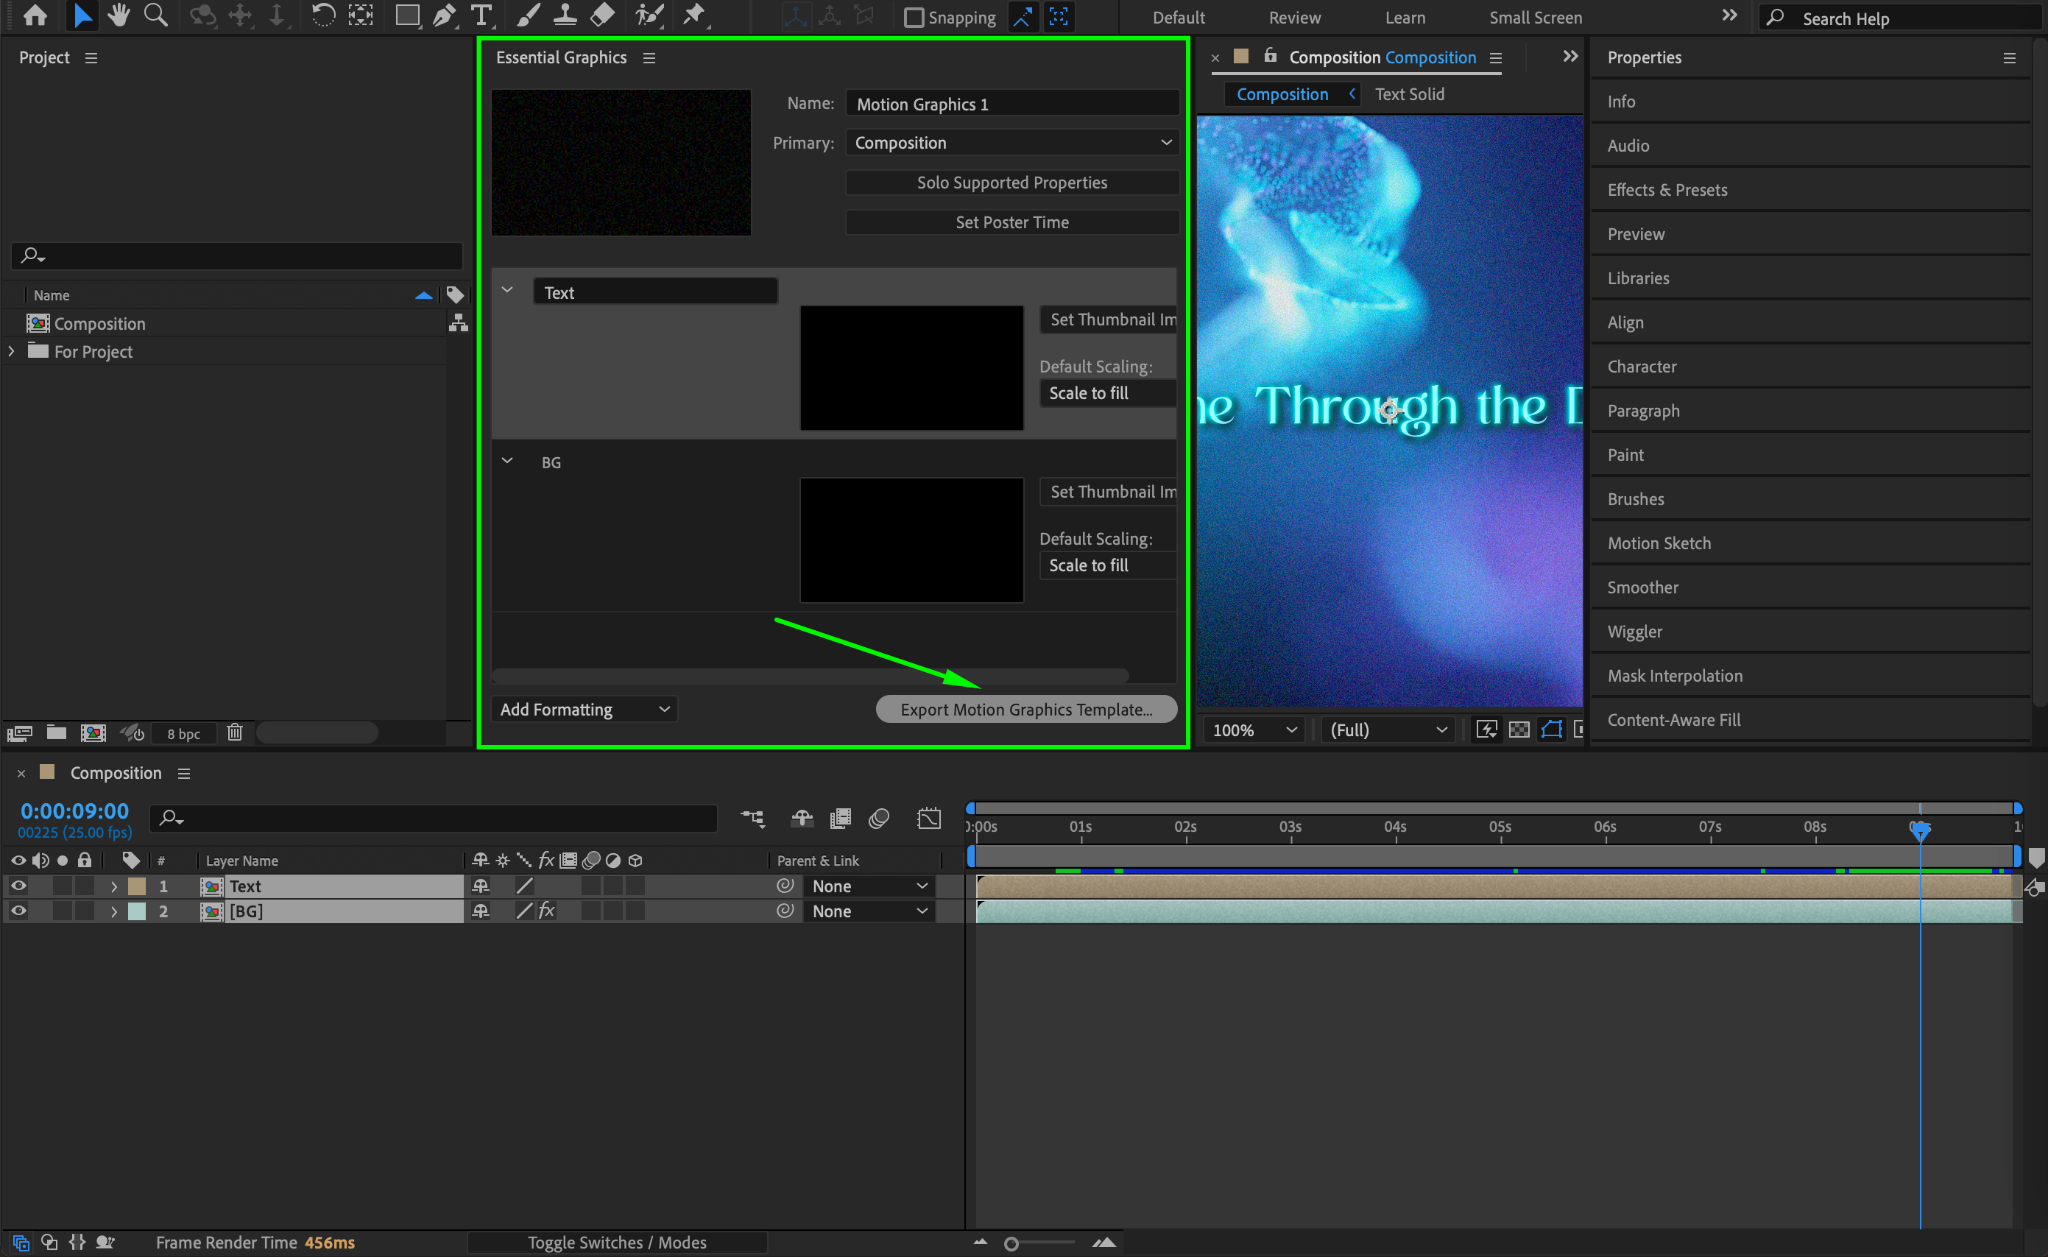Hide the BG layer with its eye toggle
The height and width of the screenshot is (1257, 2048).
[x=18, y=911]
